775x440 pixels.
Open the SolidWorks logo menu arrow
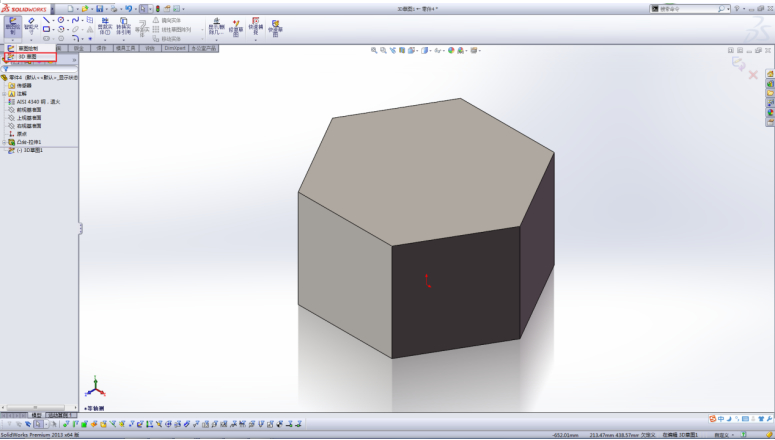52,9
